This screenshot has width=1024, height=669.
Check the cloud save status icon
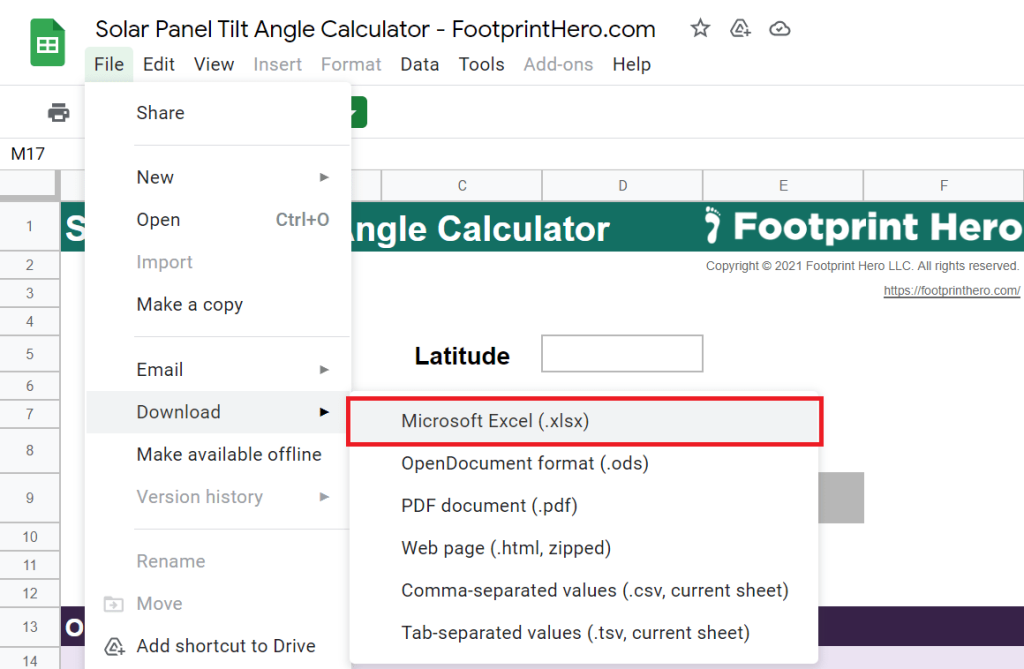click(780, 29)
